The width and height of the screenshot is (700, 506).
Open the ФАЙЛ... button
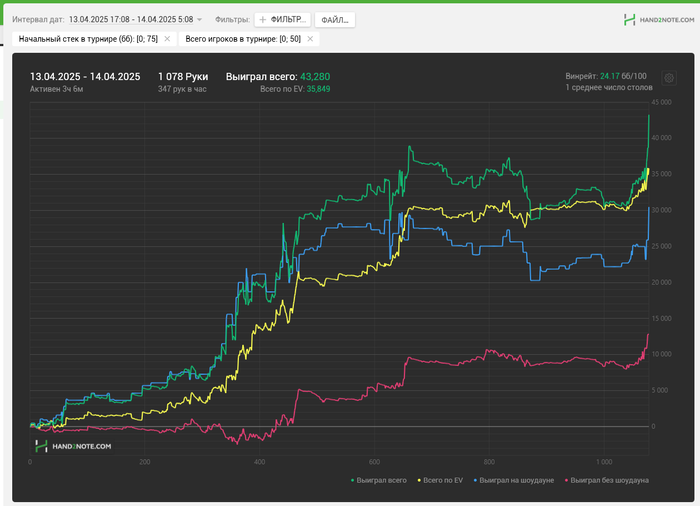pyautogui.click(x=335, y=20)
